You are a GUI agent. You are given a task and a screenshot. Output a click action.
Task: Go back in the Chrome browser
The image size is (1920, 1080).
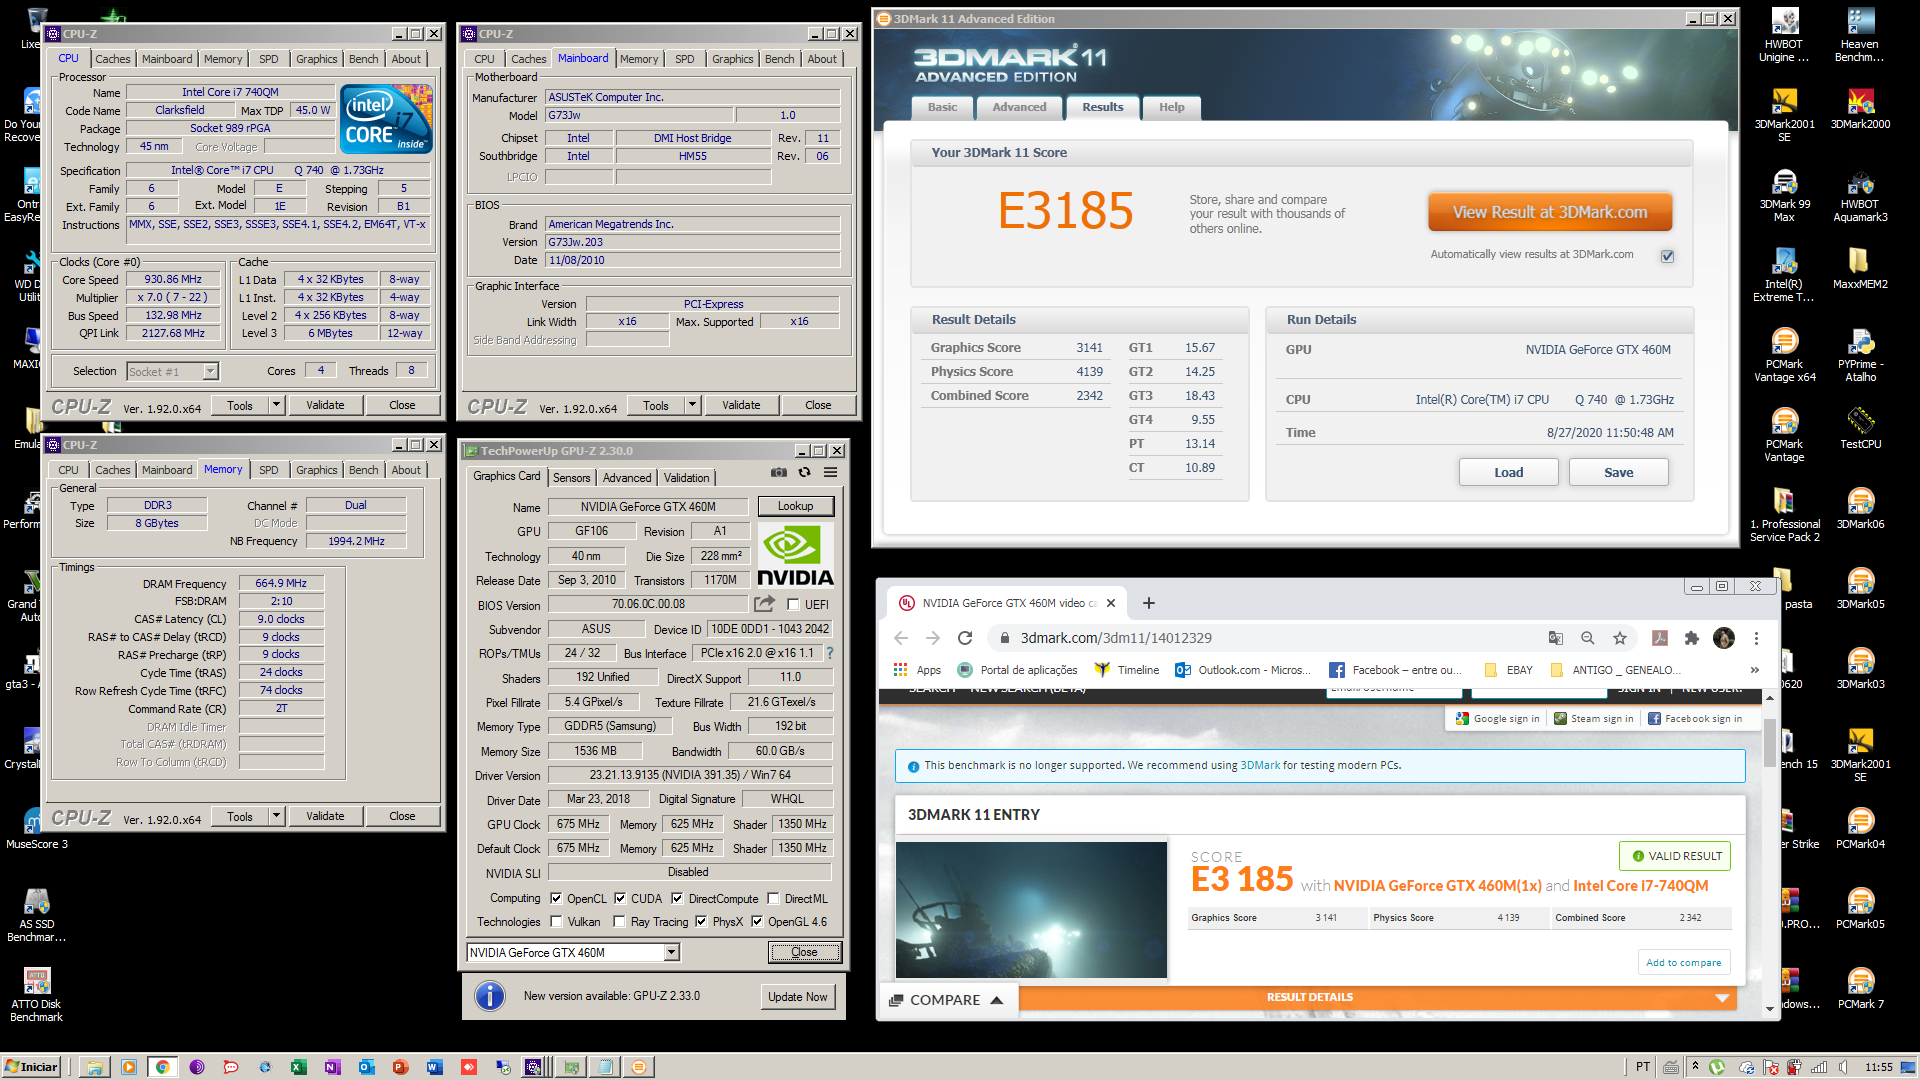tap(900, 638)
